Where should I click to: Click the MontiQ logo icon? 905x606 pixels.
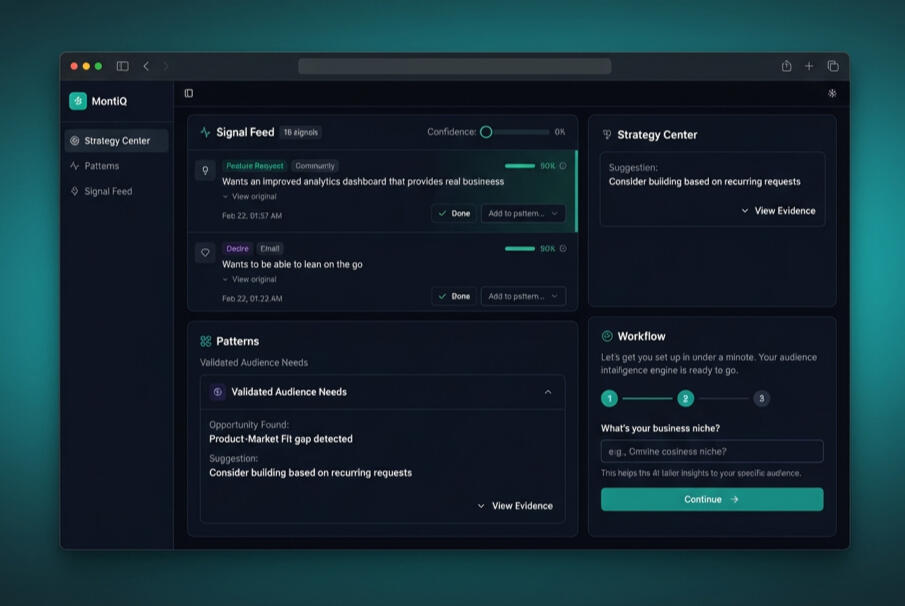(x=78, y=101)
